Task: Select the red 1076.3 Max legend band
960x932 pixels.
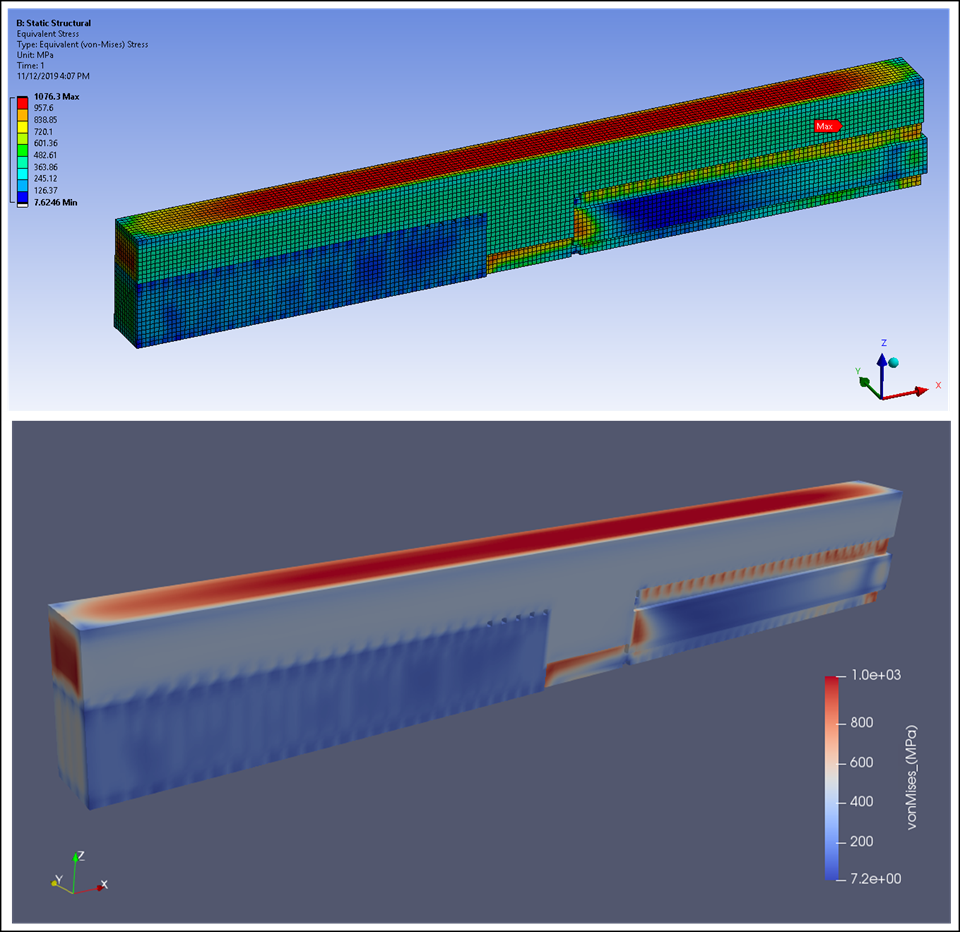Action: coord(24,102)
